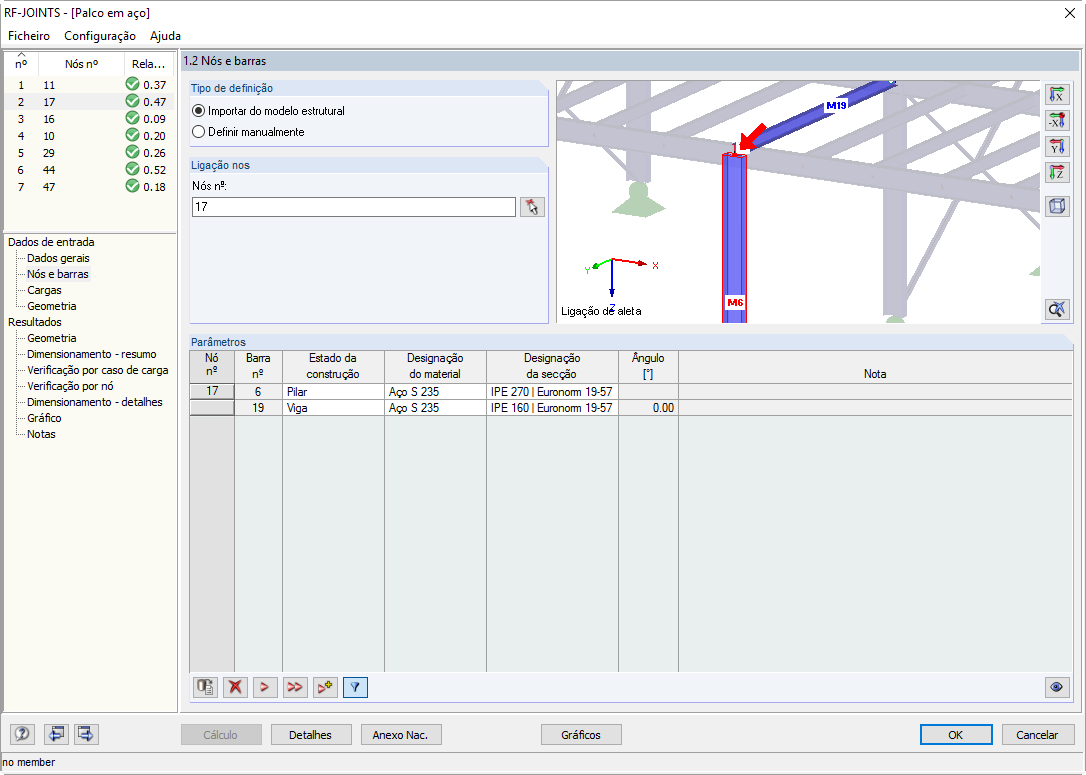The image size is (1086, 775).
Task: Select joint row 5 with node 29
Action: coord(90,152)
